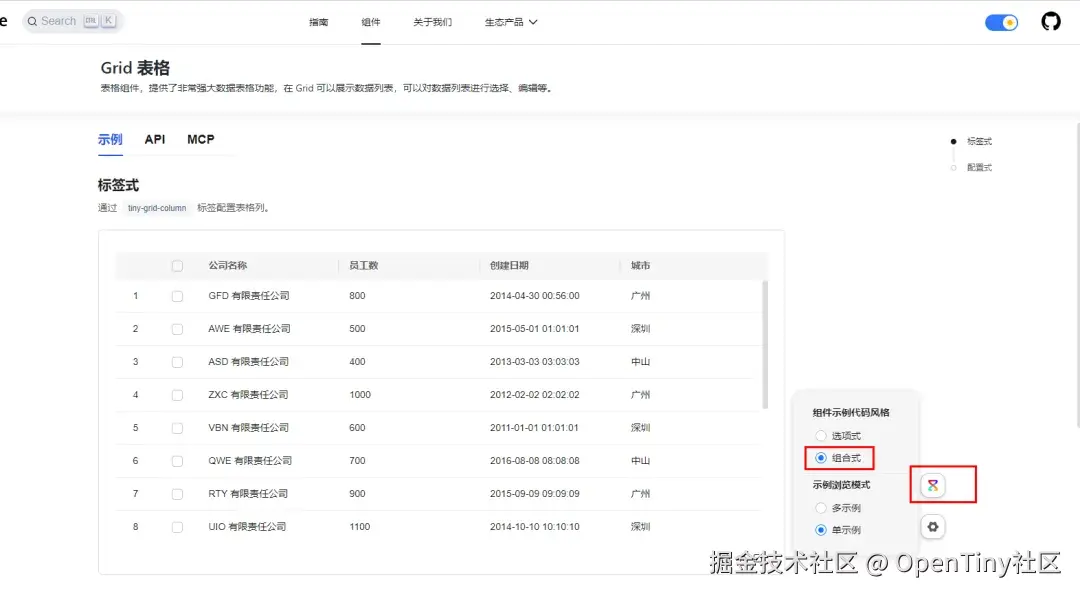Click the GFD 有限责任公司 cell
1080x596 pixels.
pos(249,296)
